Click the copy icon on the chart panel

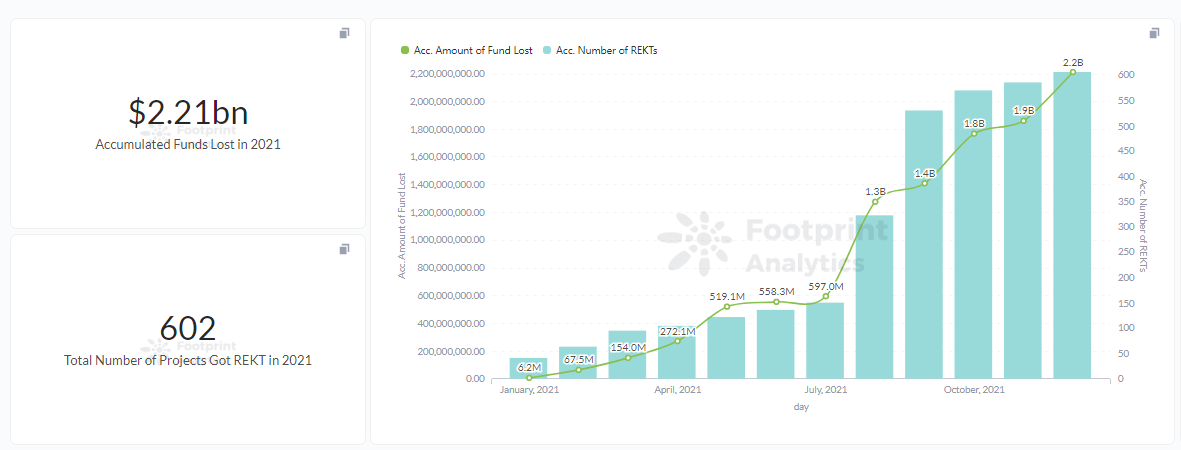click(x=1154, y=33)
